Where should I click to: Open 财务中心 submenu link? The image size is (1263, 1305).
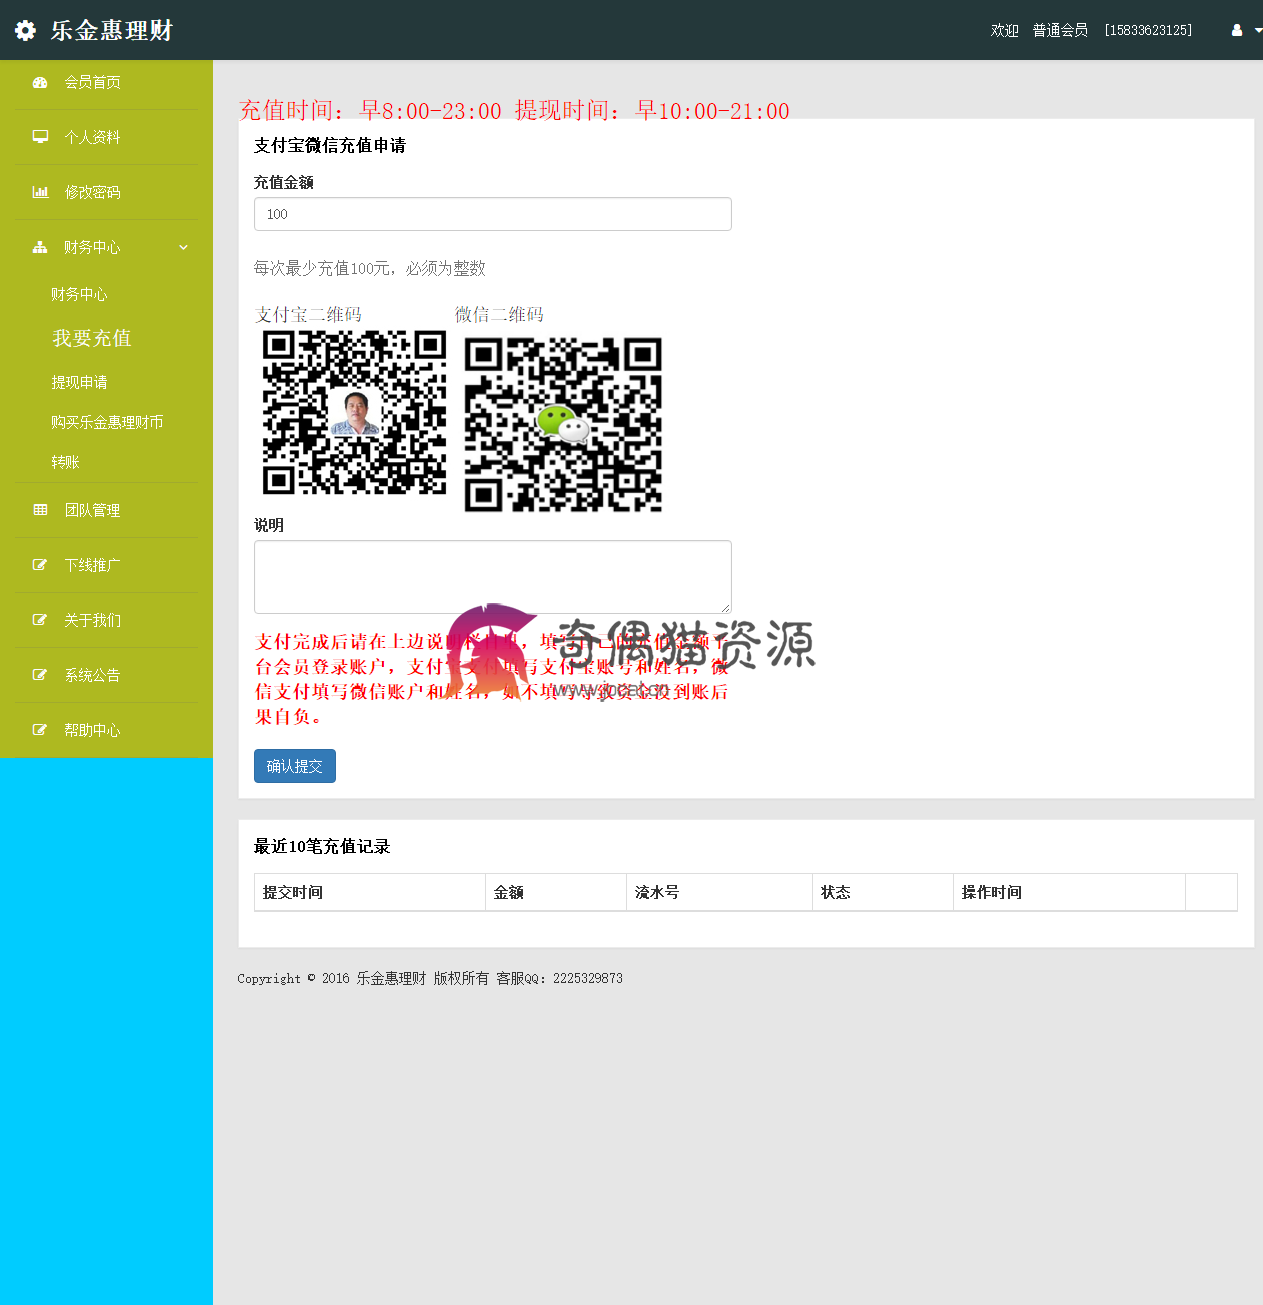coord(79,294)
